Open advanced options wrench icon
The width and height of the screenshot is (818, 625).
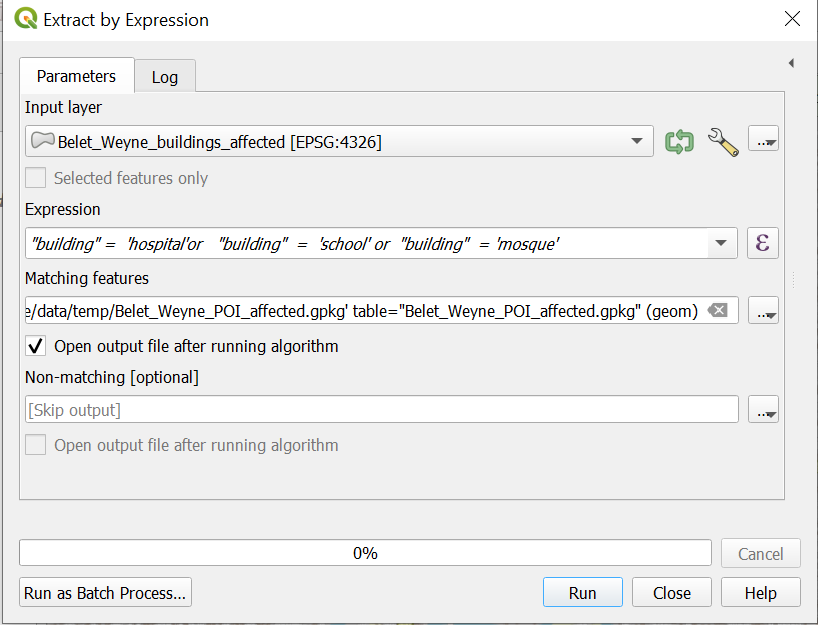722,141
